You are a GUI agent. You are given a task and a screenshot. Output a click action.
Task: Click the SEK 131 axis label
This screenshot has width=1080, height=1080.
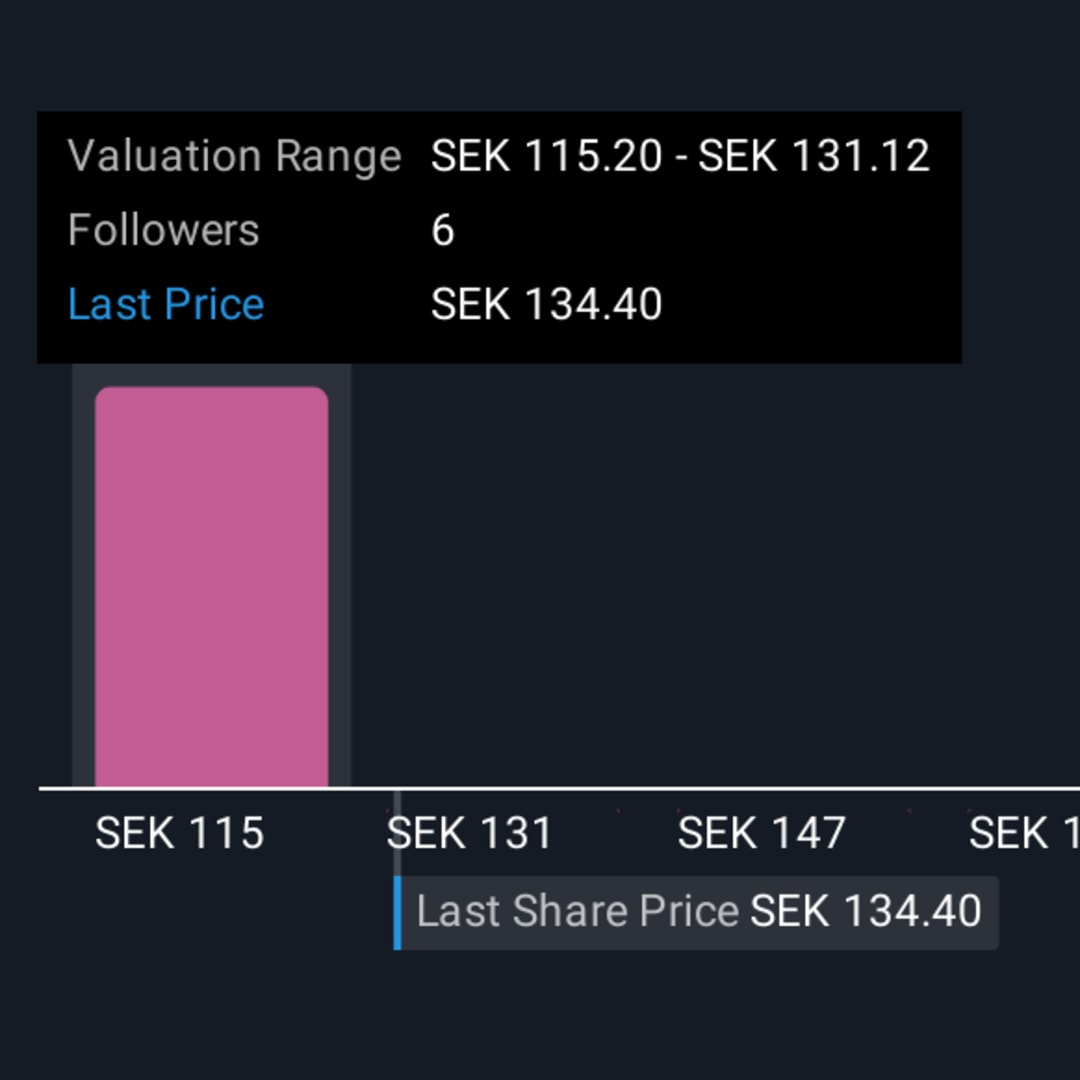coord(470,833)
